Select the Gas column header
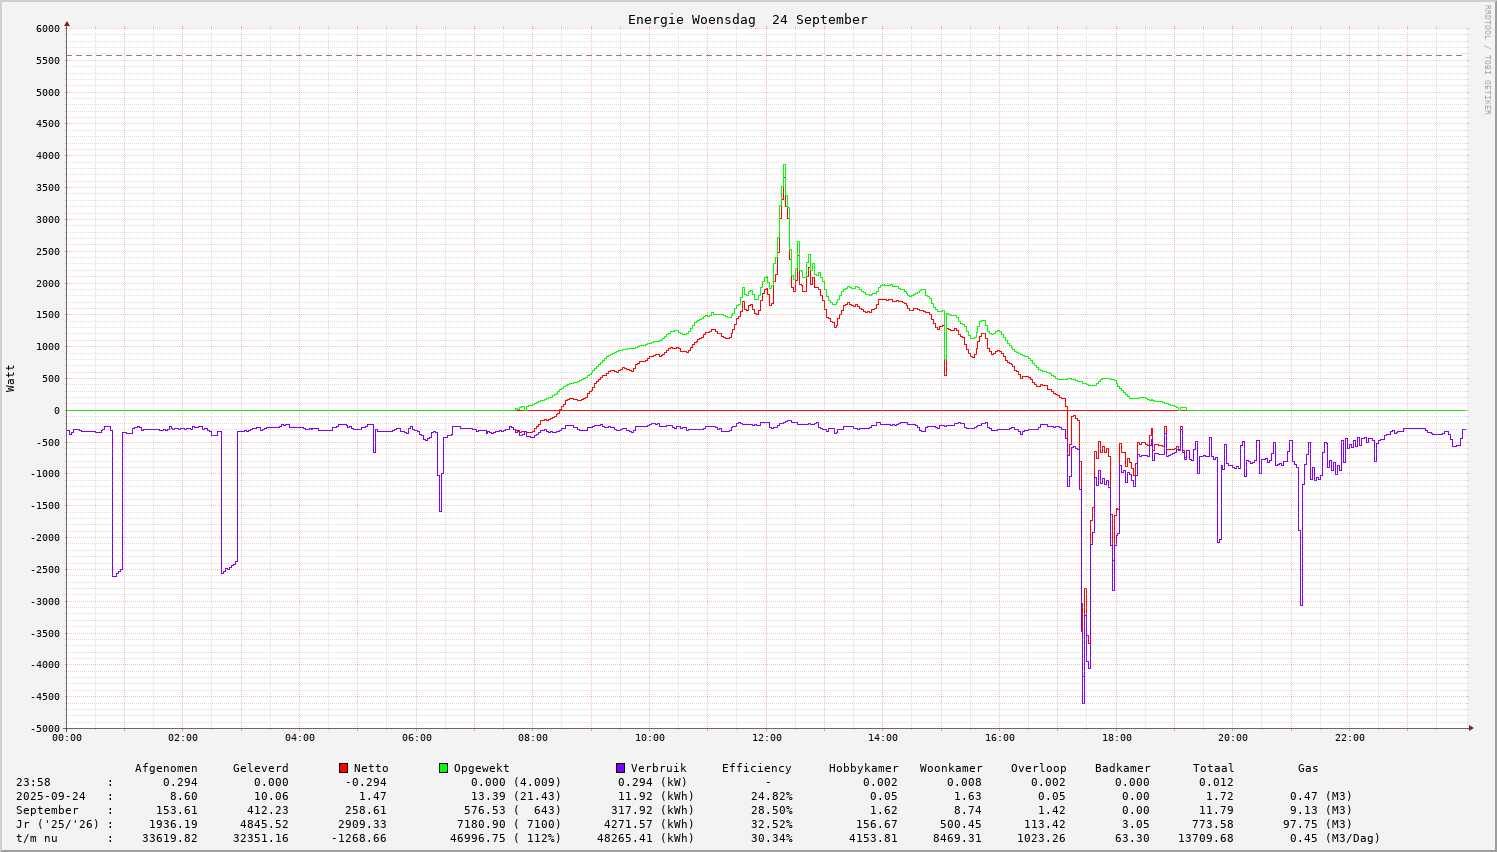The width and height of the screenshot is (1497, 852). [x=1308, y=768]
